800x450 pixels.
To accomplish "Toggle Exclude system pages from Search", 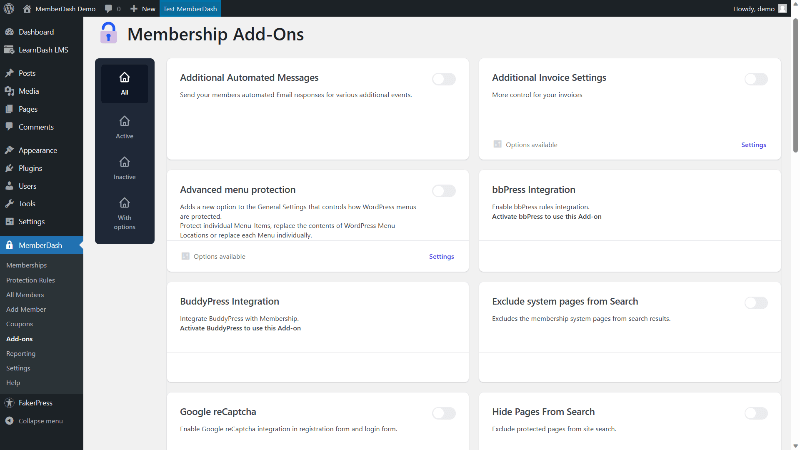I will 756,303.
